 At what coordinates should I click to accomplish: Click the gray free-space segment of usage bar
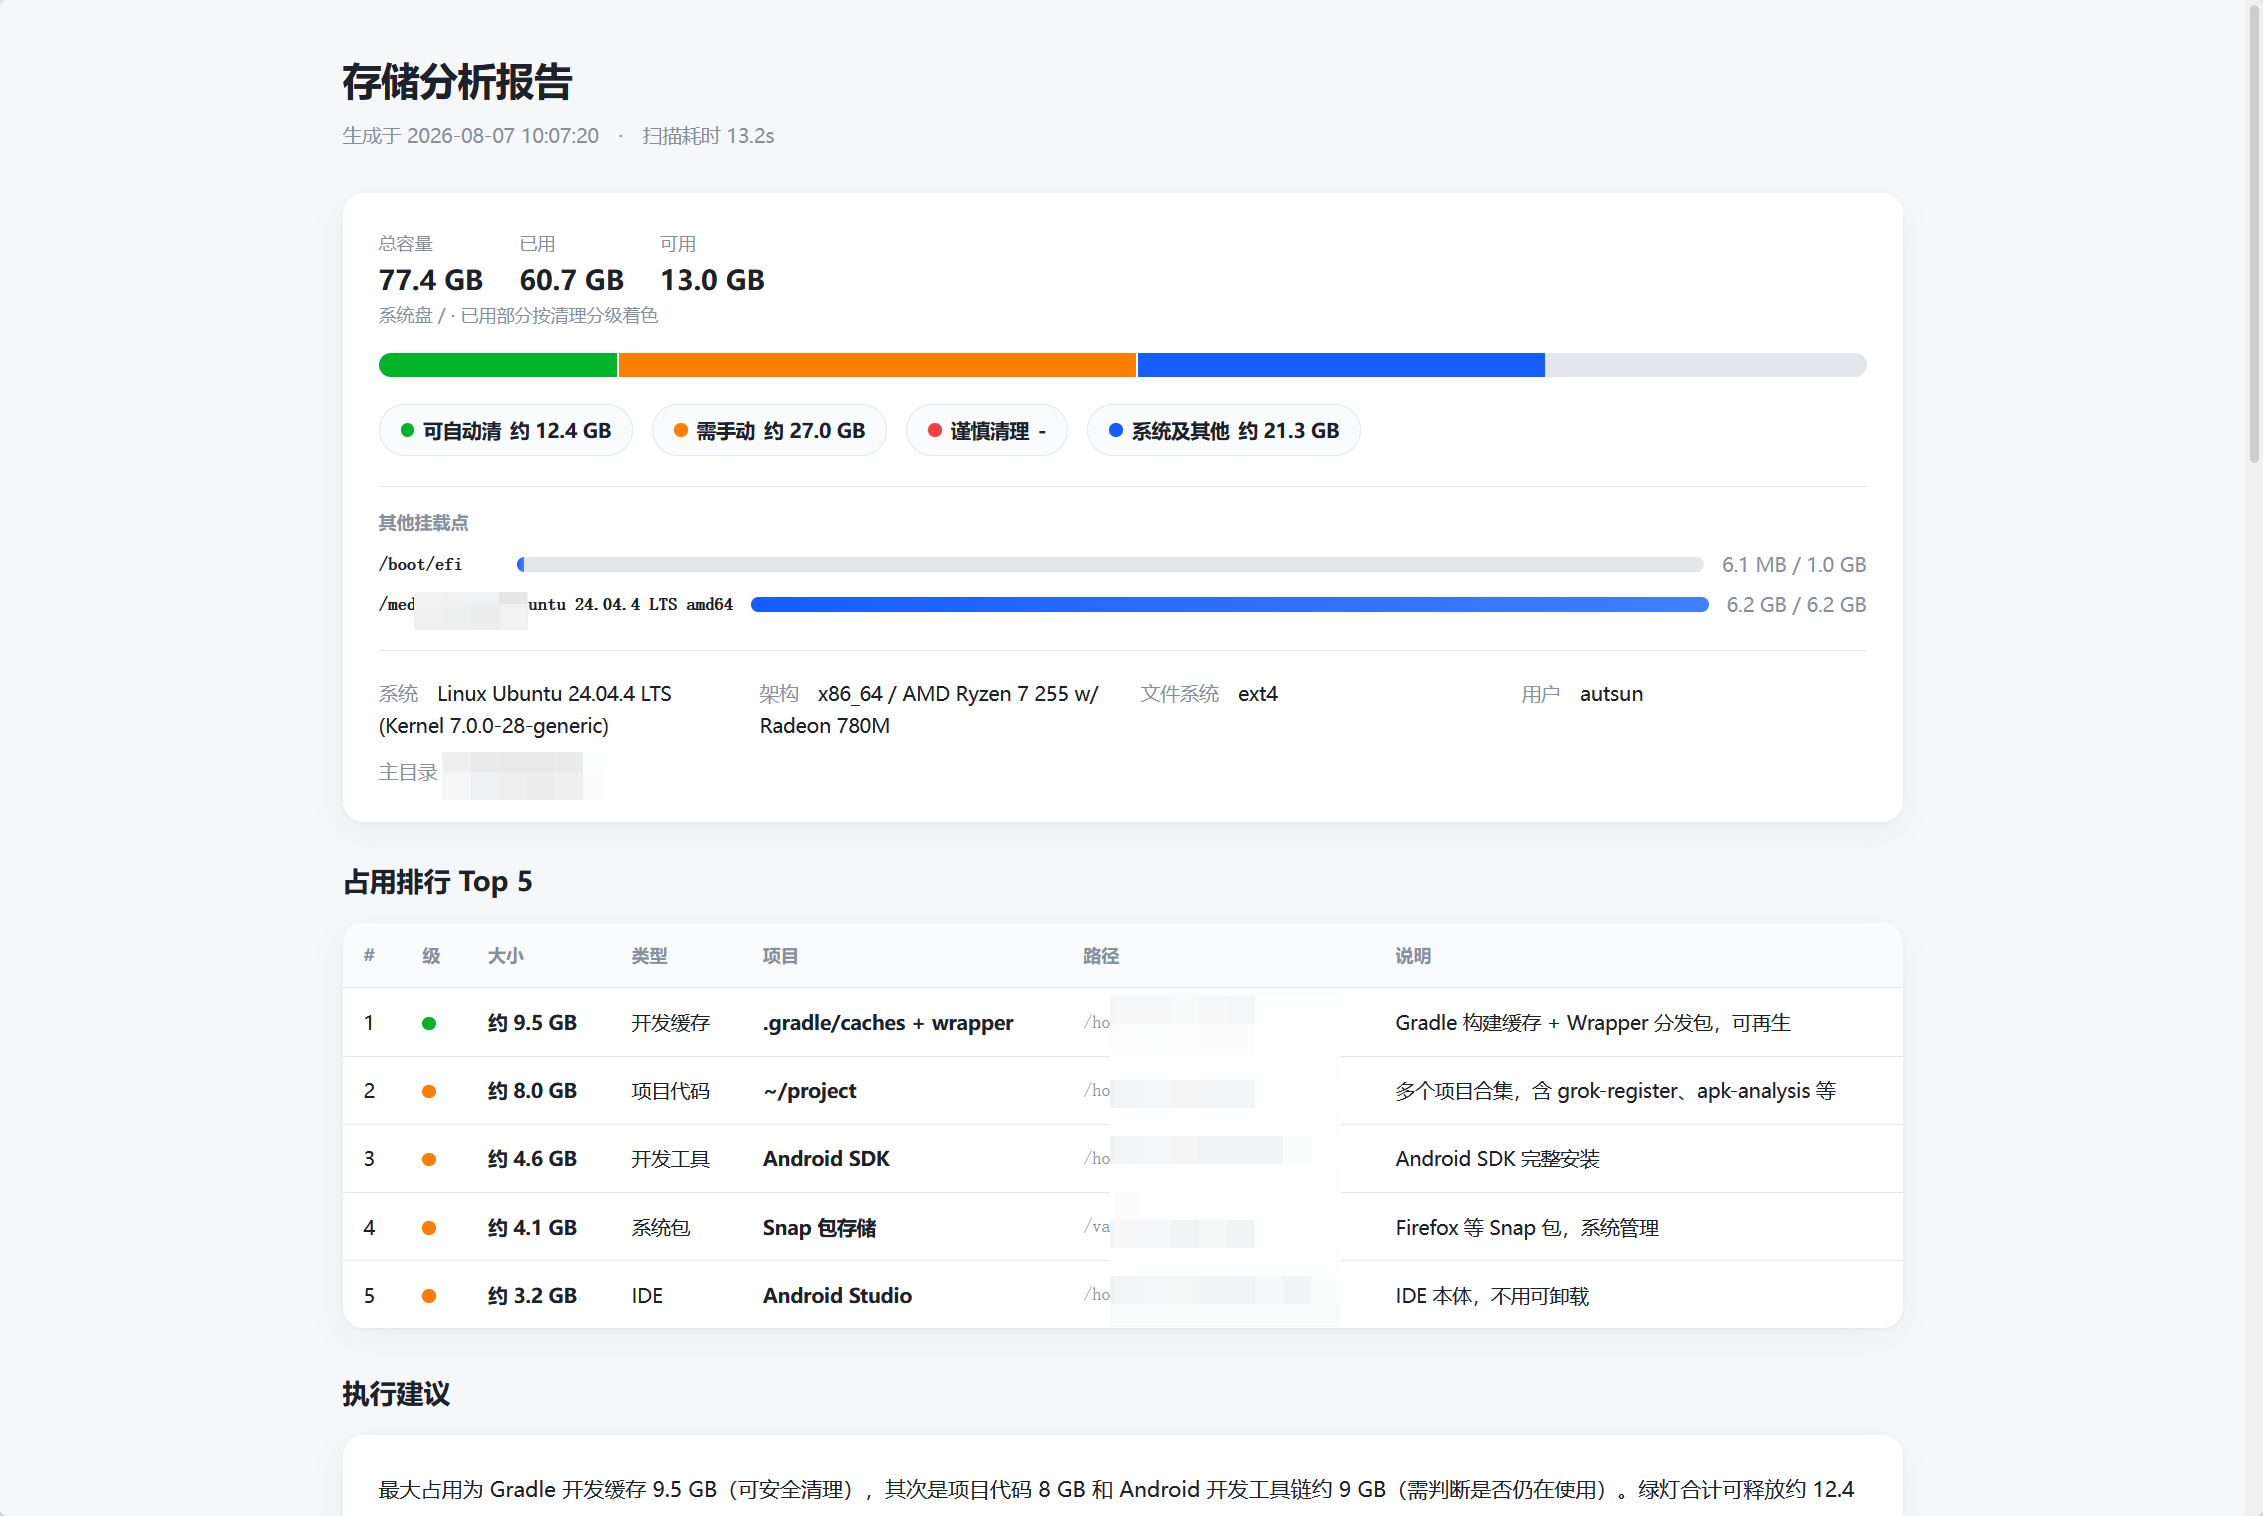click(1706, 365)
